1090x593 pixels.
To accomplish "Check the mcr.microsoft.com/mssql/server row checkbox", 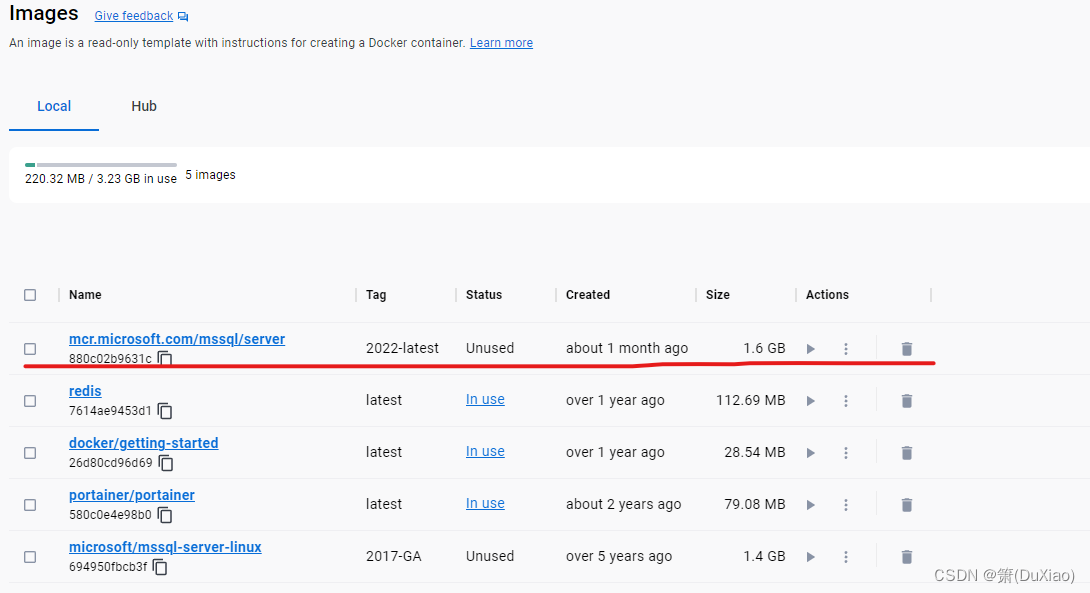I will [30, 349].
